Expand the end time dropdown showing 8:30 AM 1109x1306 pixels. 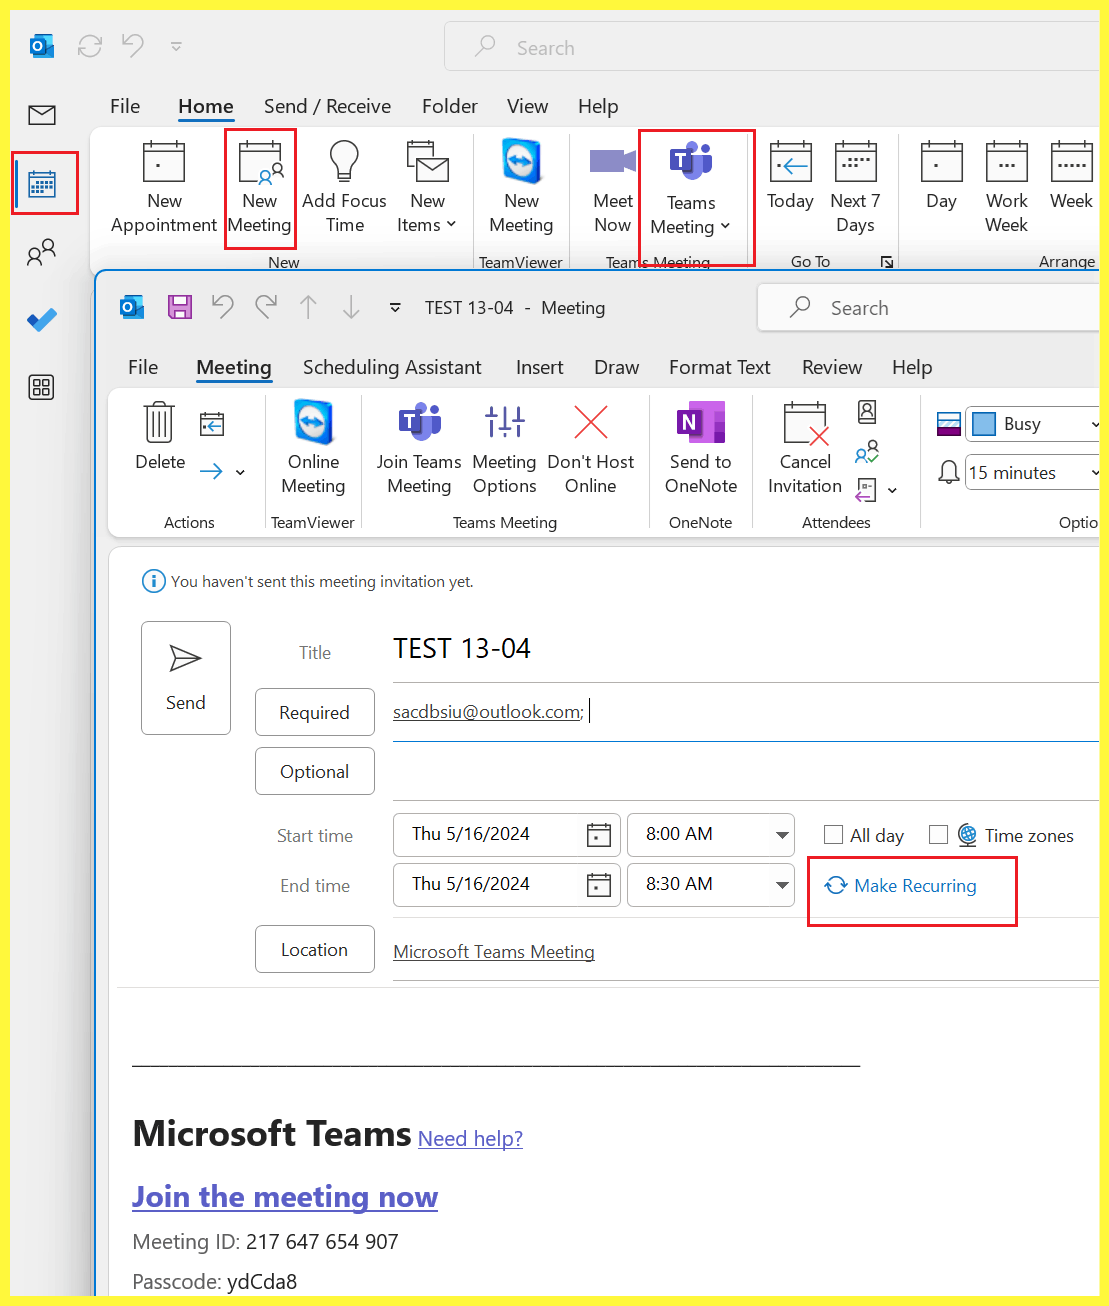point(782,884)
